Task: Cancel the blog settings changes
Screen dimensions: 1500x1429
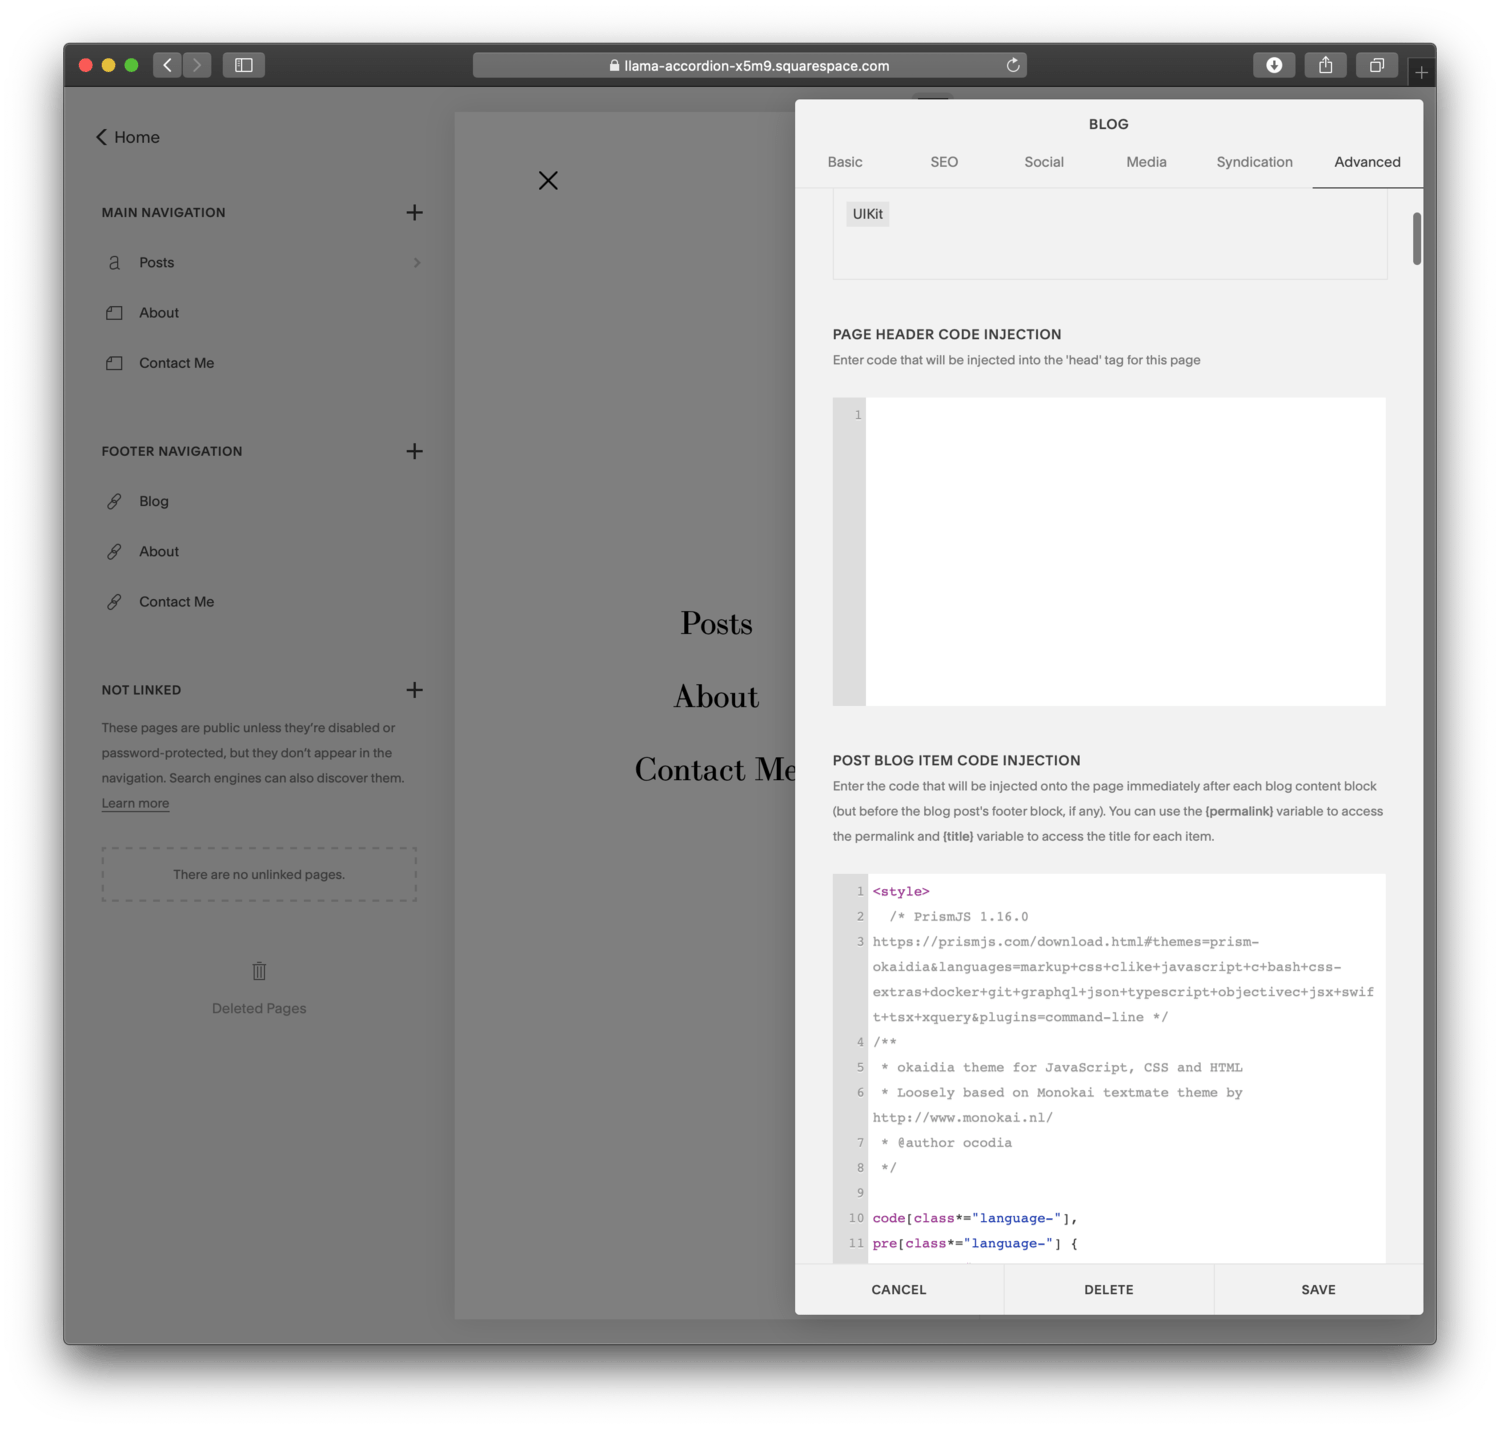Action: [x=897, y=1289]
